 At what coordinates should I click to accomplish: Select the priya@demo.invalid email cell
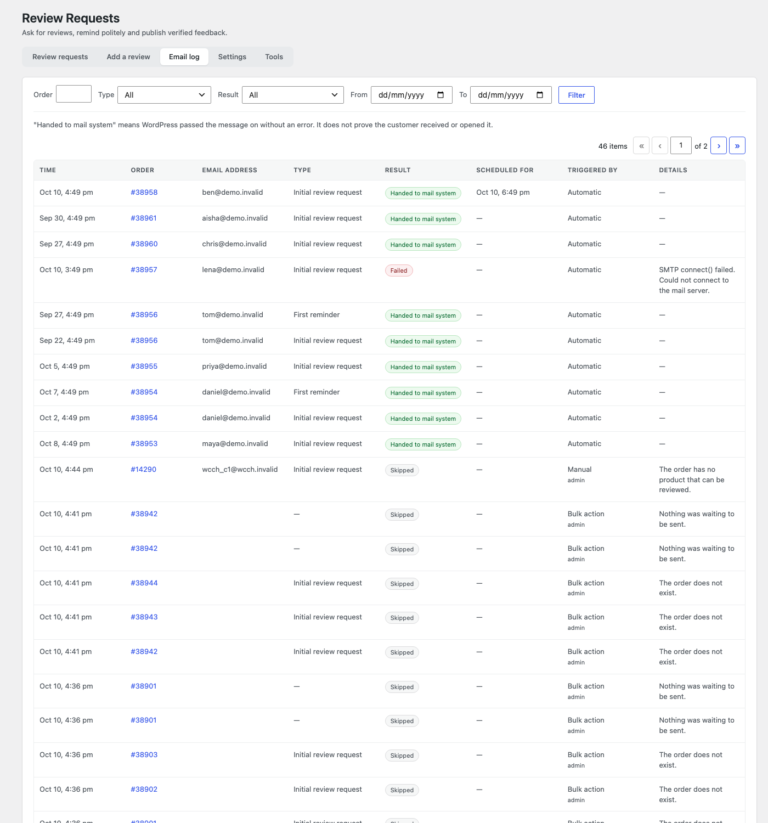(x=234, y=366)
